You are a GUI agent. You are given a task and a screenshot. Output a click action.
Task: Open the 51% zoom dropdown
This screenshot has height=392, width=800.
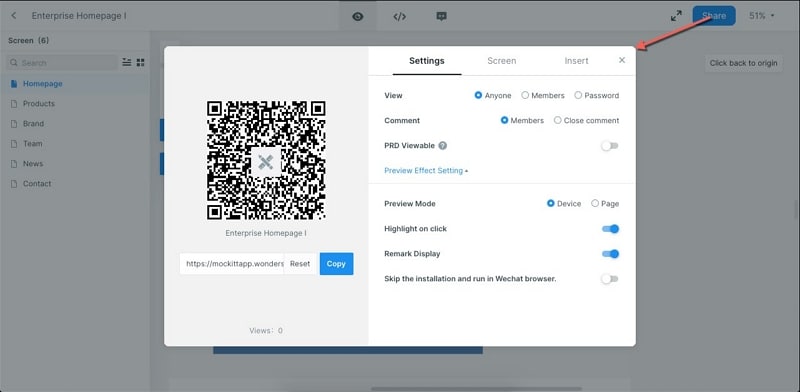click(x=761, y=16)
